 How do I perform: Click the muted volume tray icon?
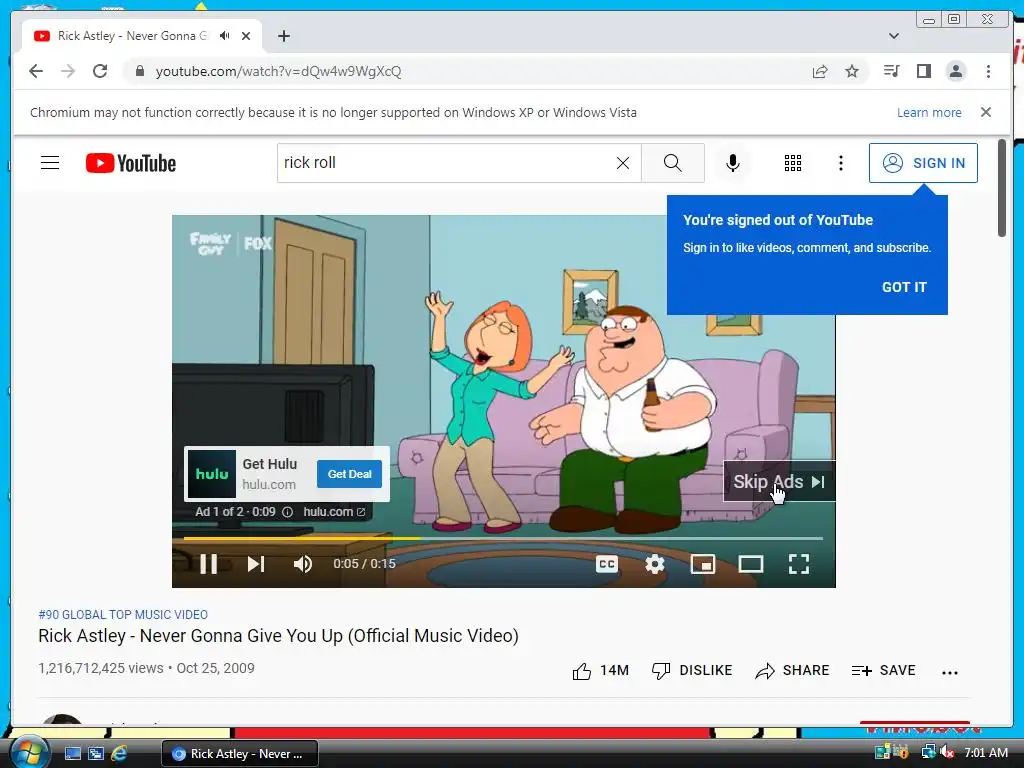click(948, 753)
